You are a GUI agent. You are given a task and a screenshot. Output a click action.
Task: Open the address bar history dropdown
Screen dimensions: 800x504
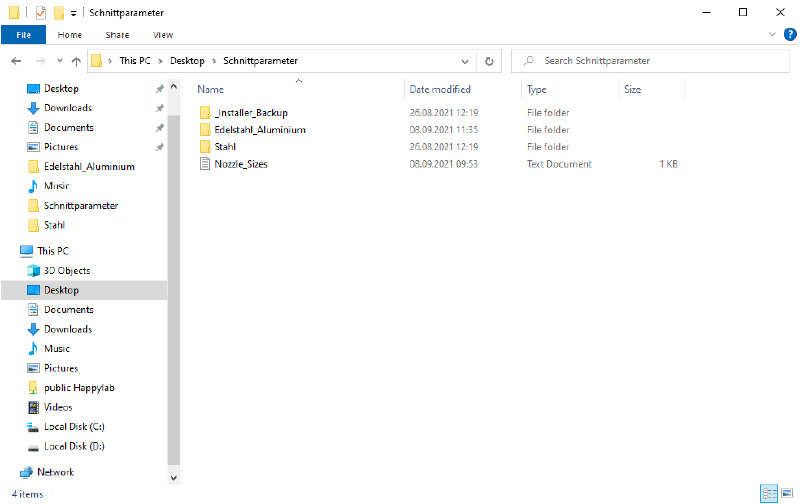[465, 61]
